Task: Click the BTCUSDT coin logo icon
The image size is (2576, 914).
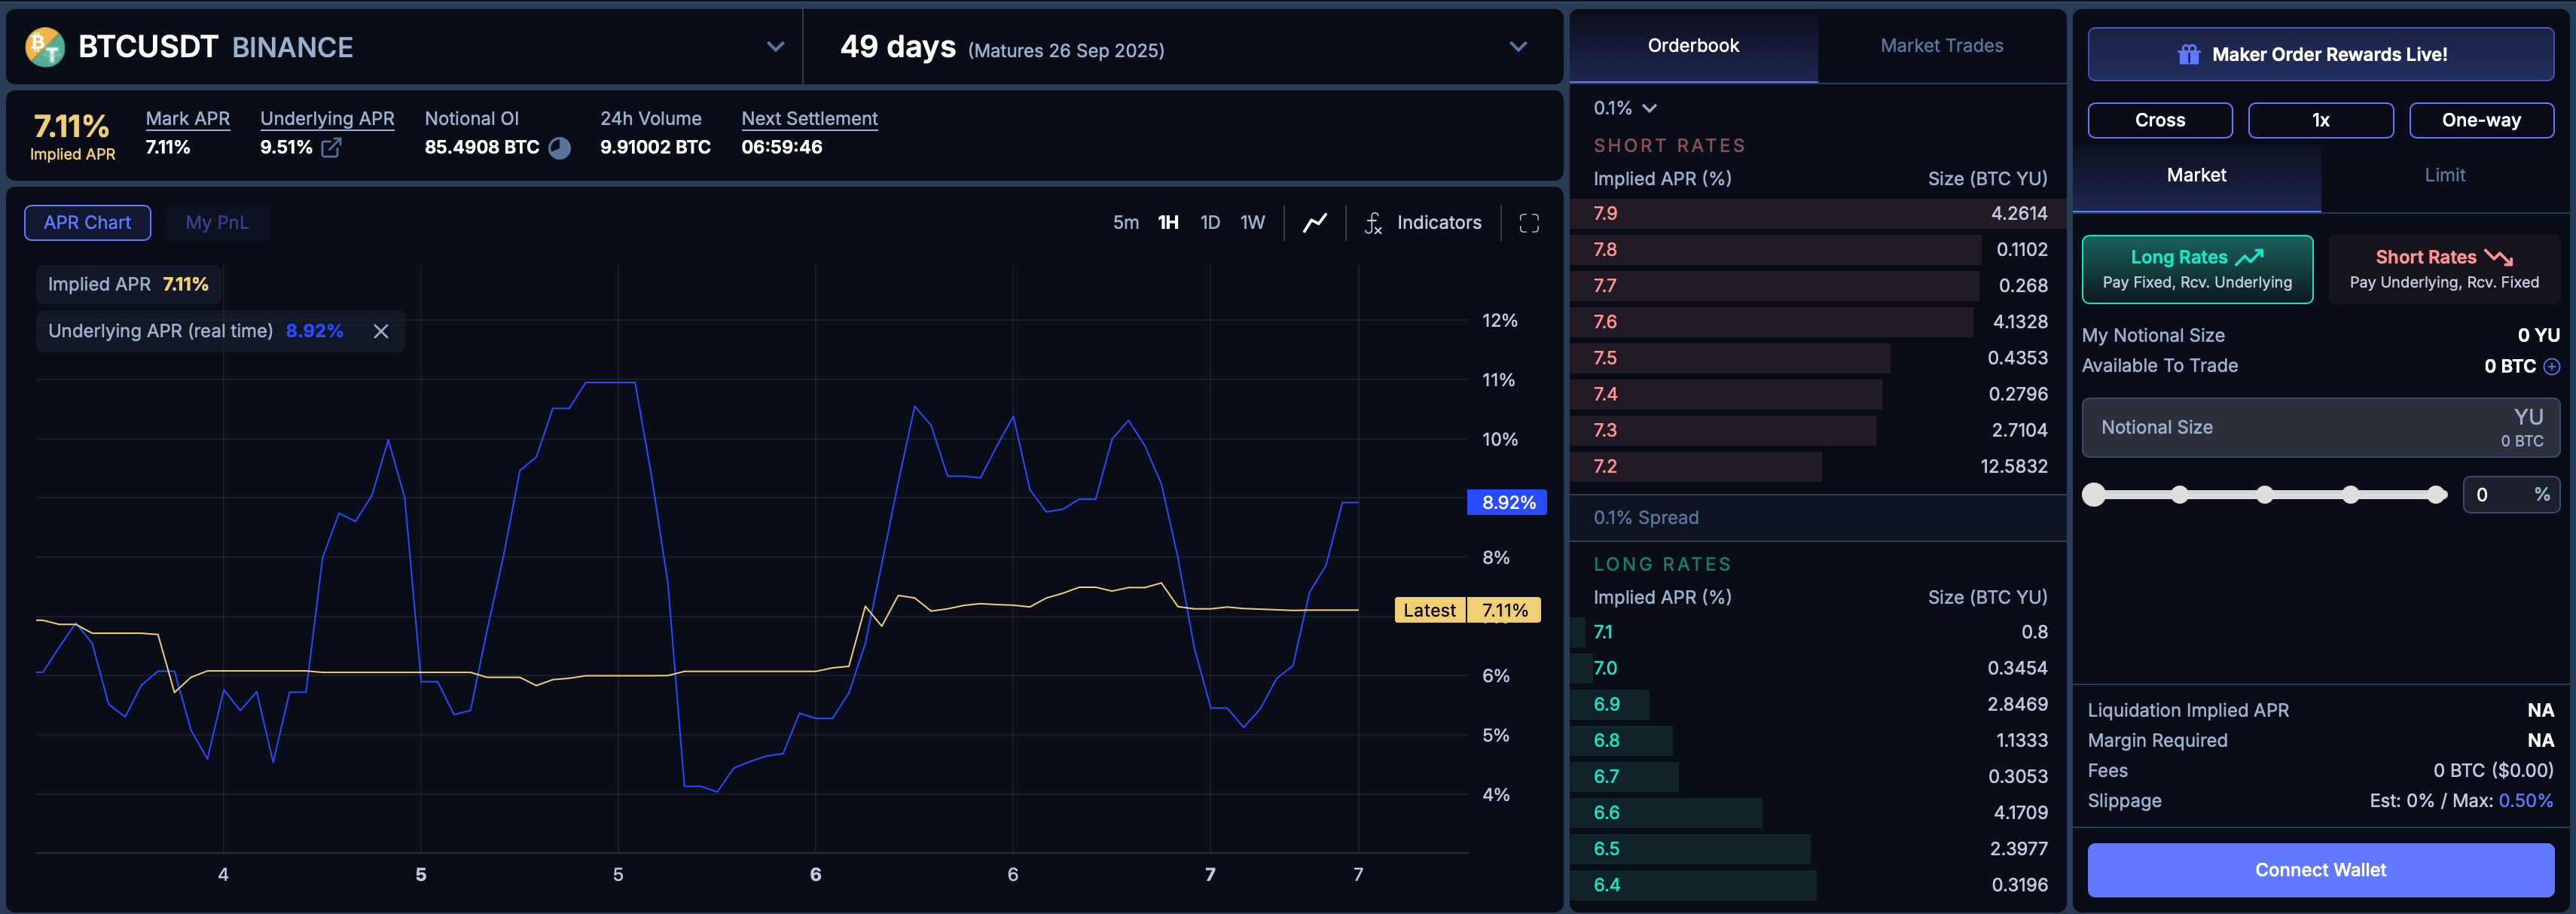Action: tap(45, 47)
